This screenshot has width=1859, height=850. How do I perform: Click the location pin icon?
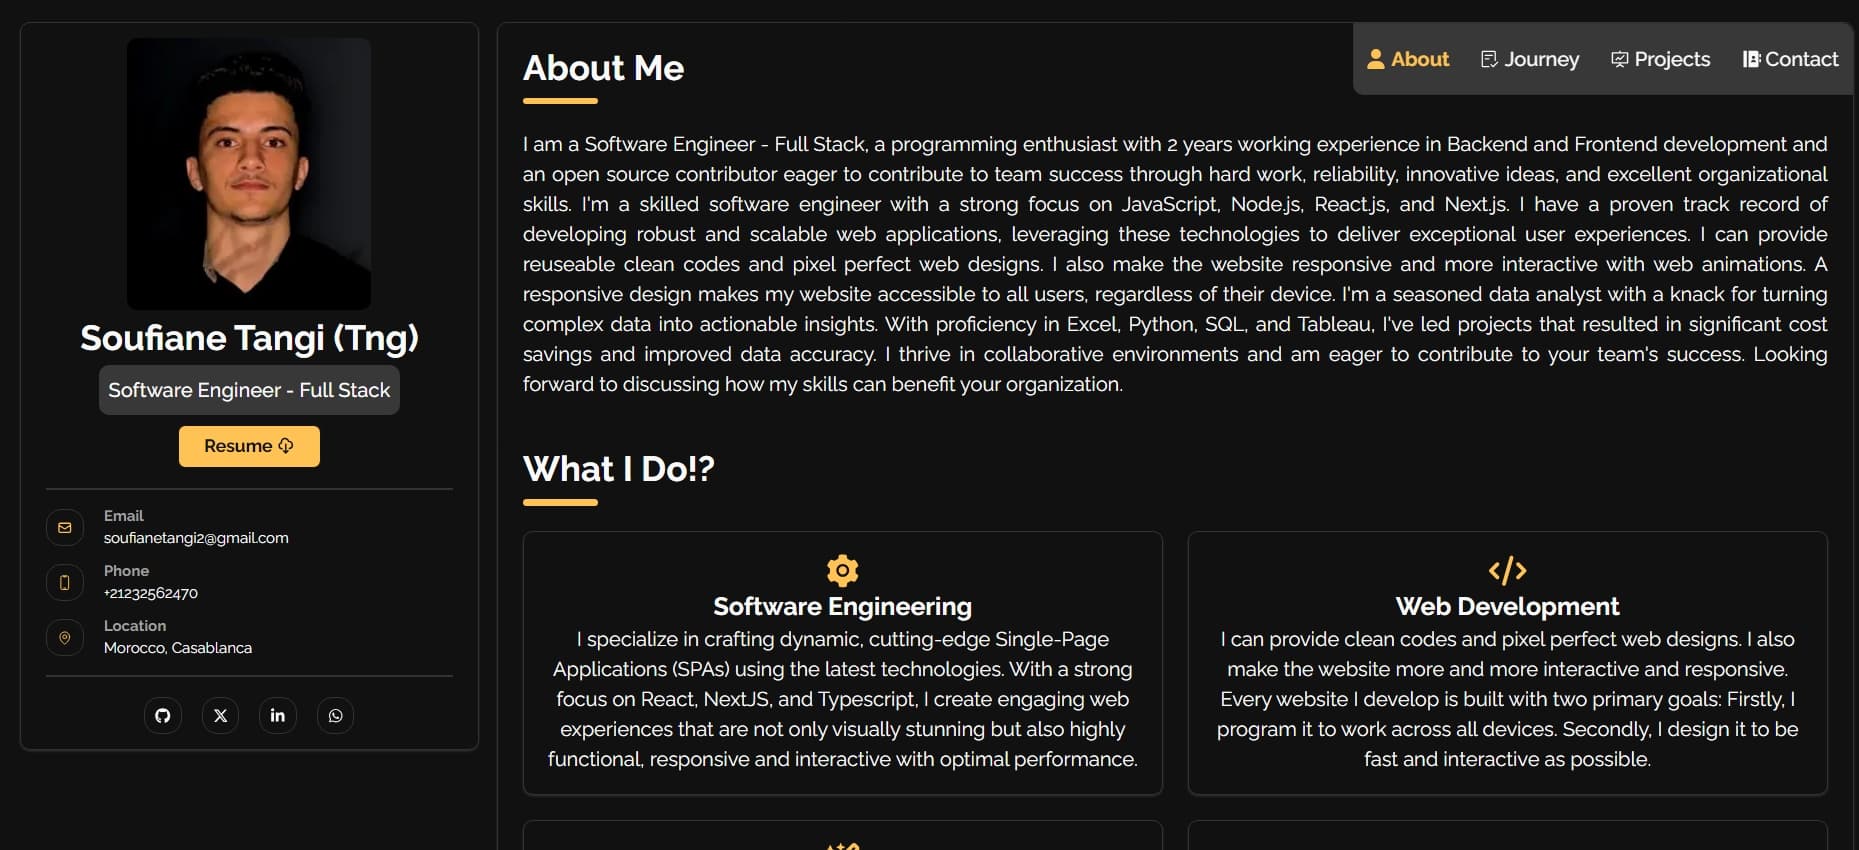(65, 637)
